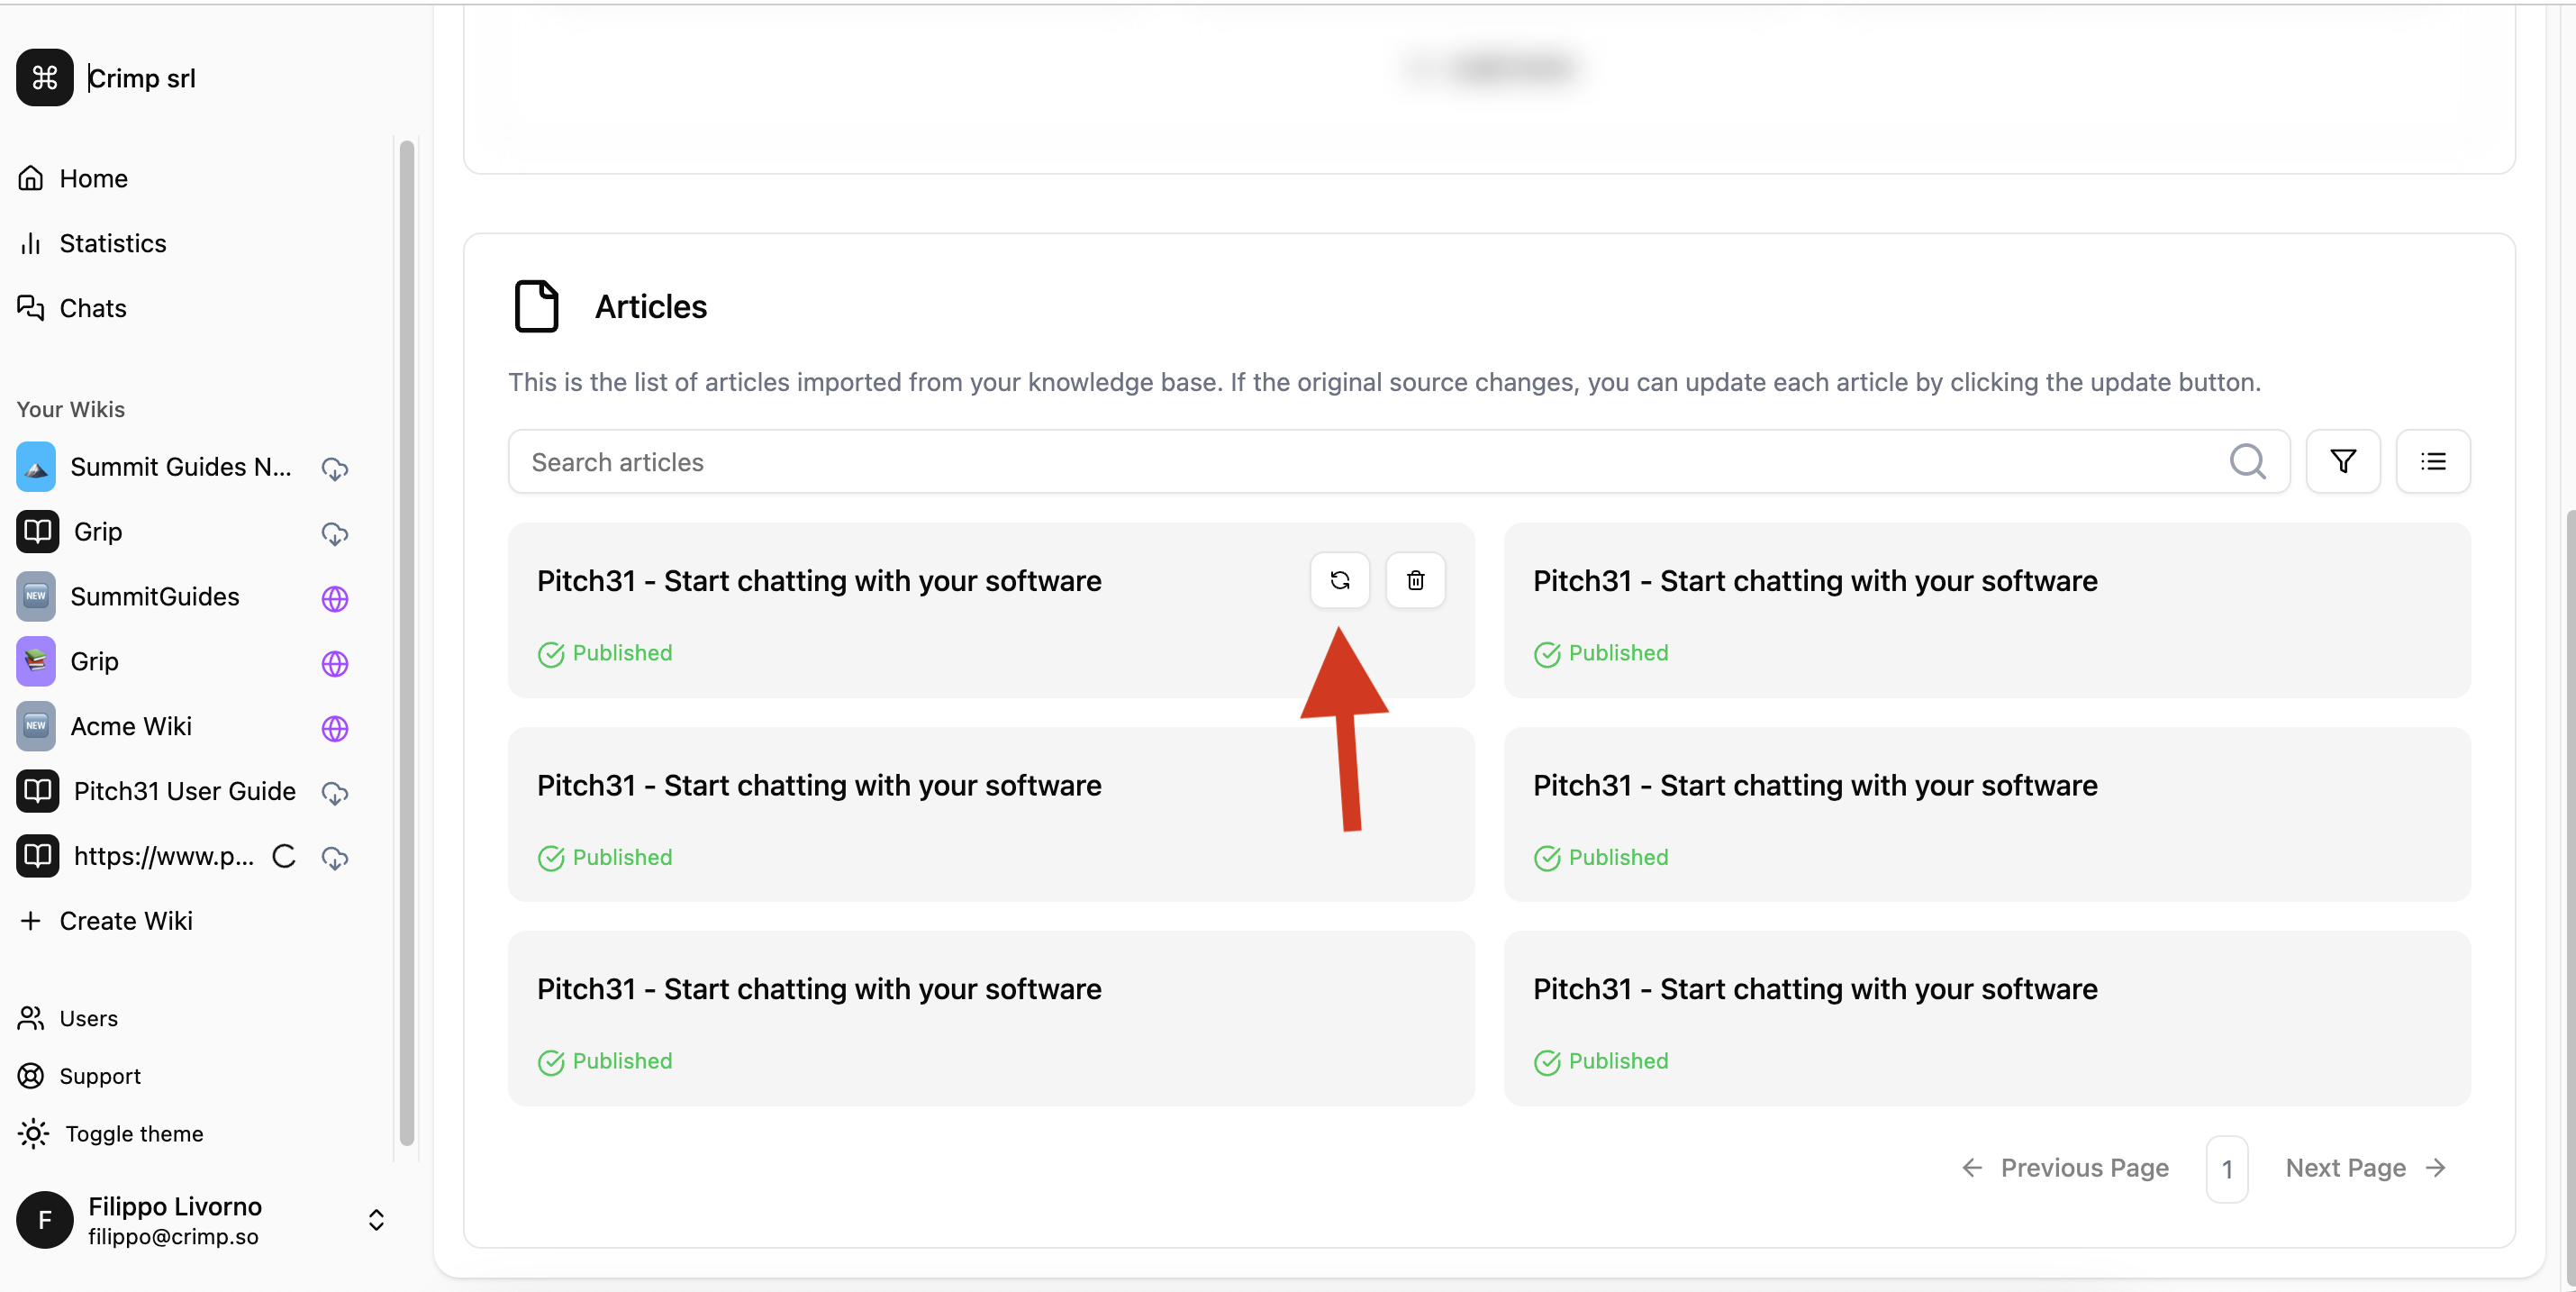
Task: Click the update article refresh icon
Action: click(x=1339, y=580)
